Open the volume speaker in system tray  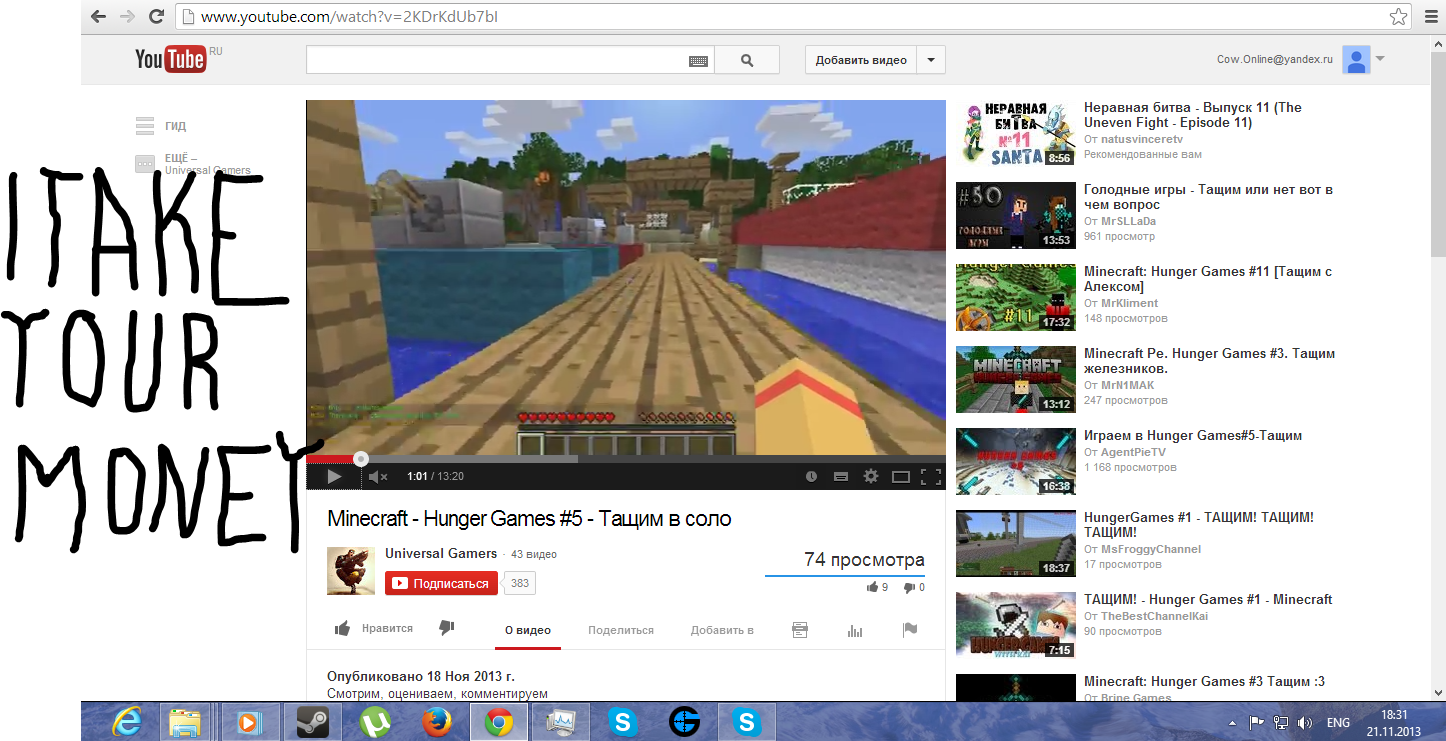point(1305,722)
